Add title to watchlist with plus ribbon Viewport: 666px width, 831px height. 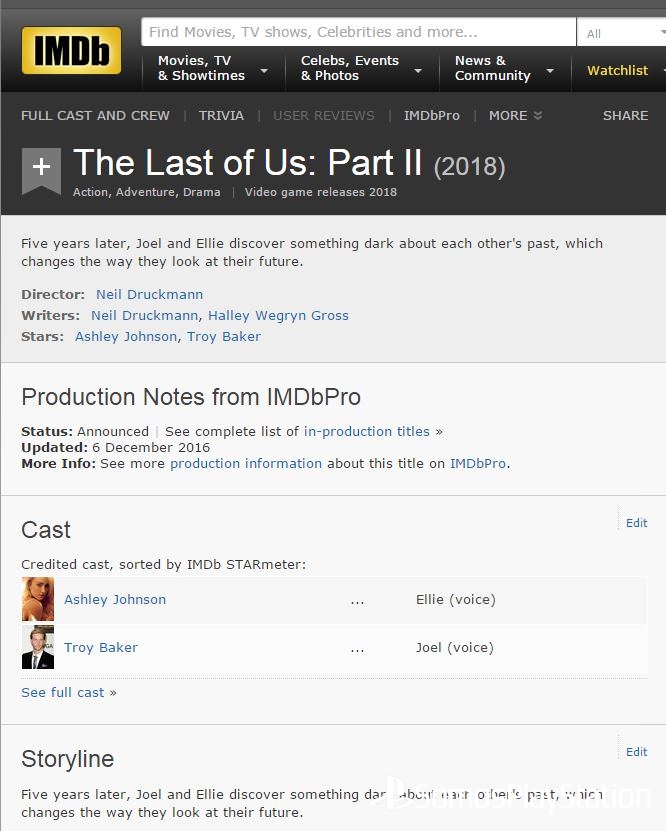pyautogui.click(x=41, y=169)
